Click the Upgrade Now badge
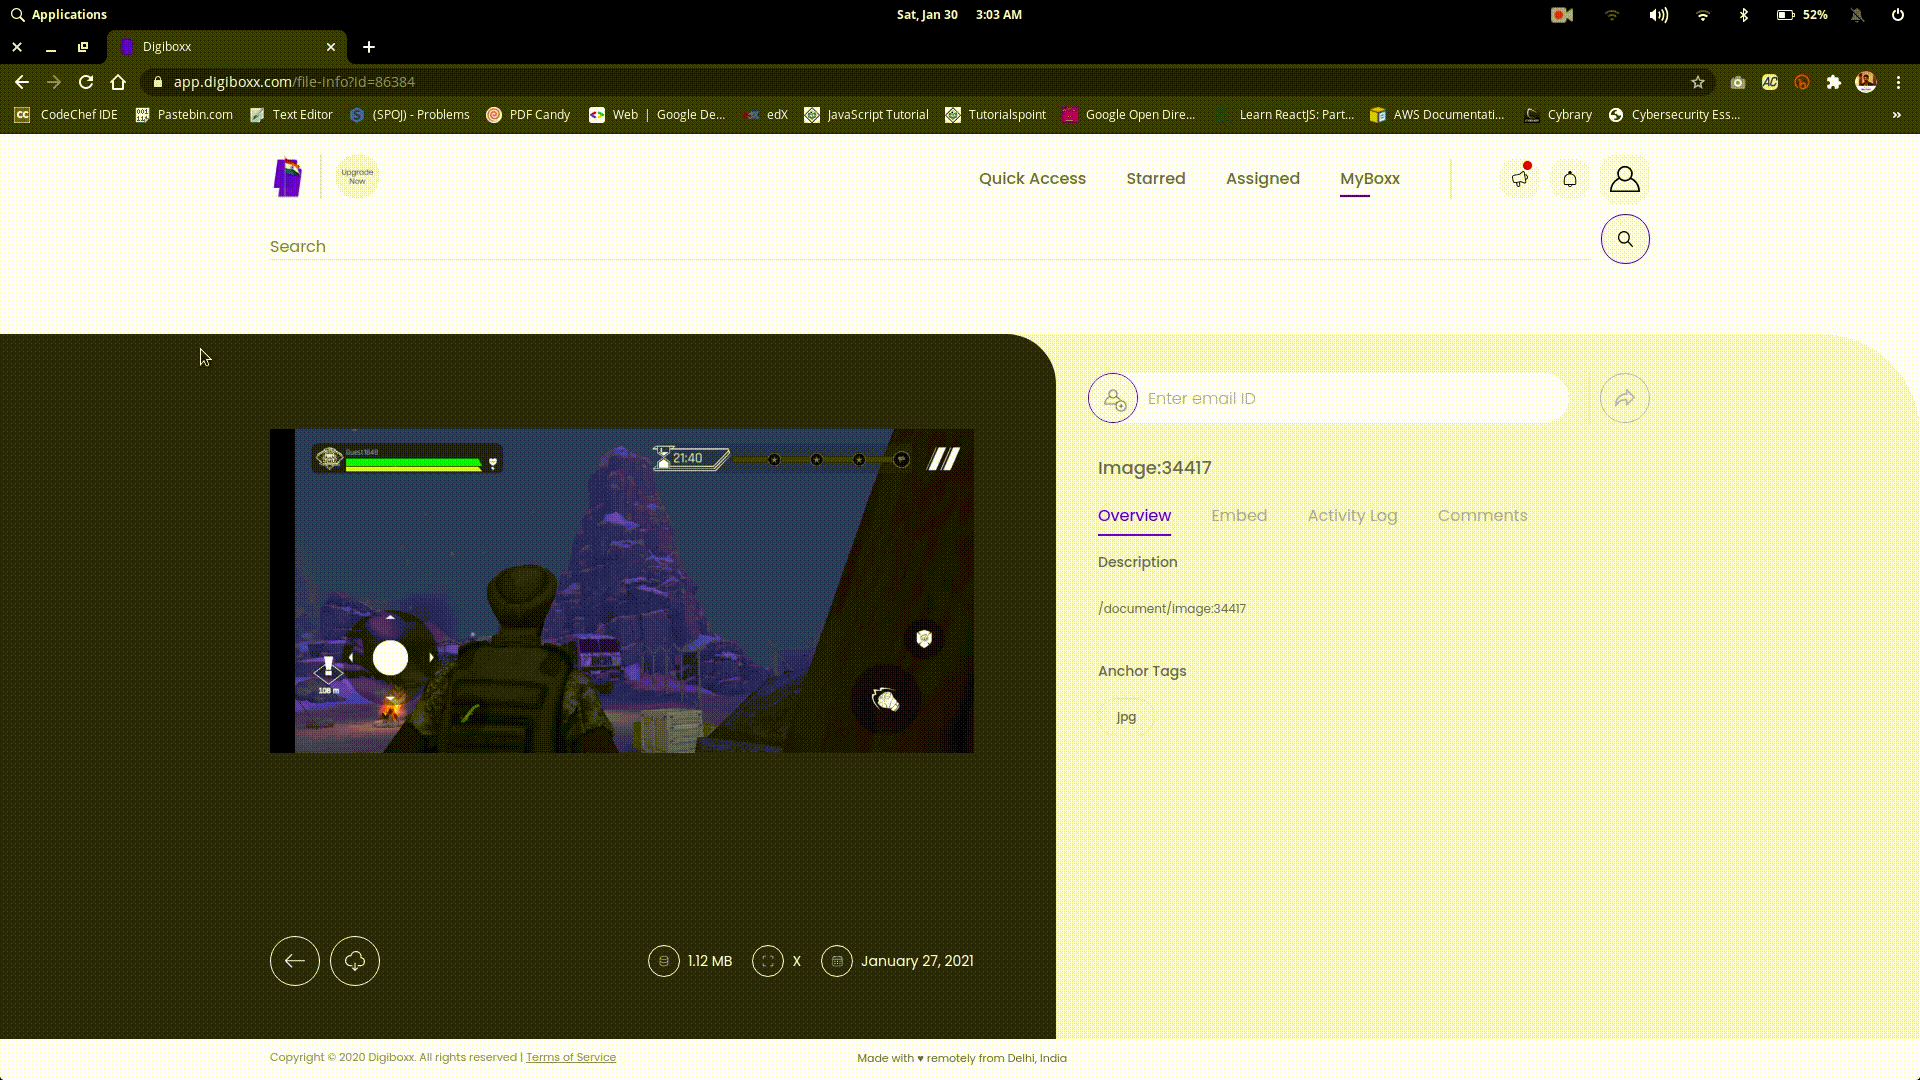Screen dimensions: 1920x1080 357,177
